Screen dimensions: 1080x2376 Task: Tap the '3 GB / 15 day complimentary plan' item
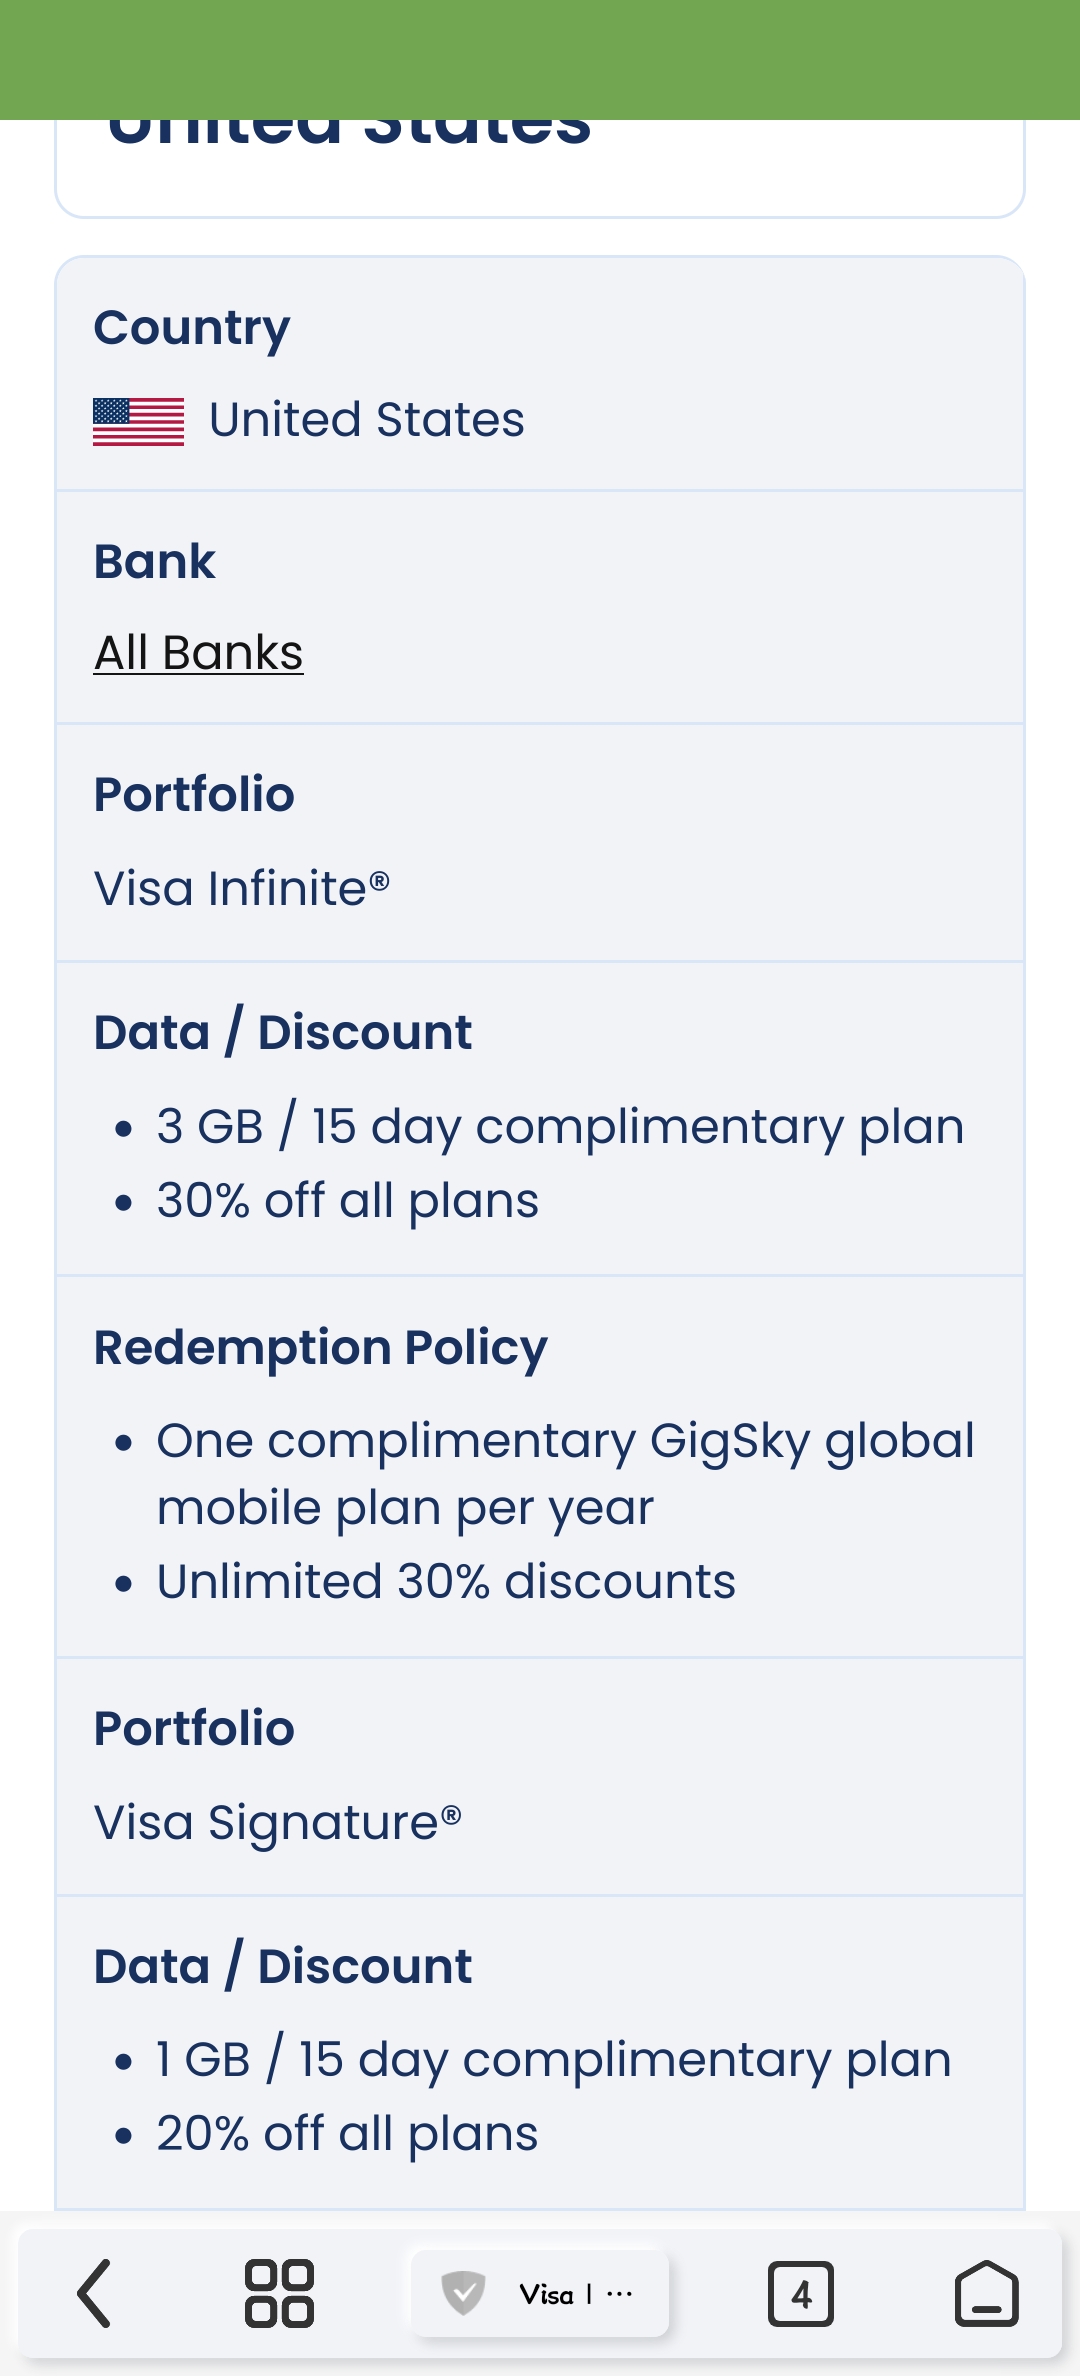tap(560, 1127)
